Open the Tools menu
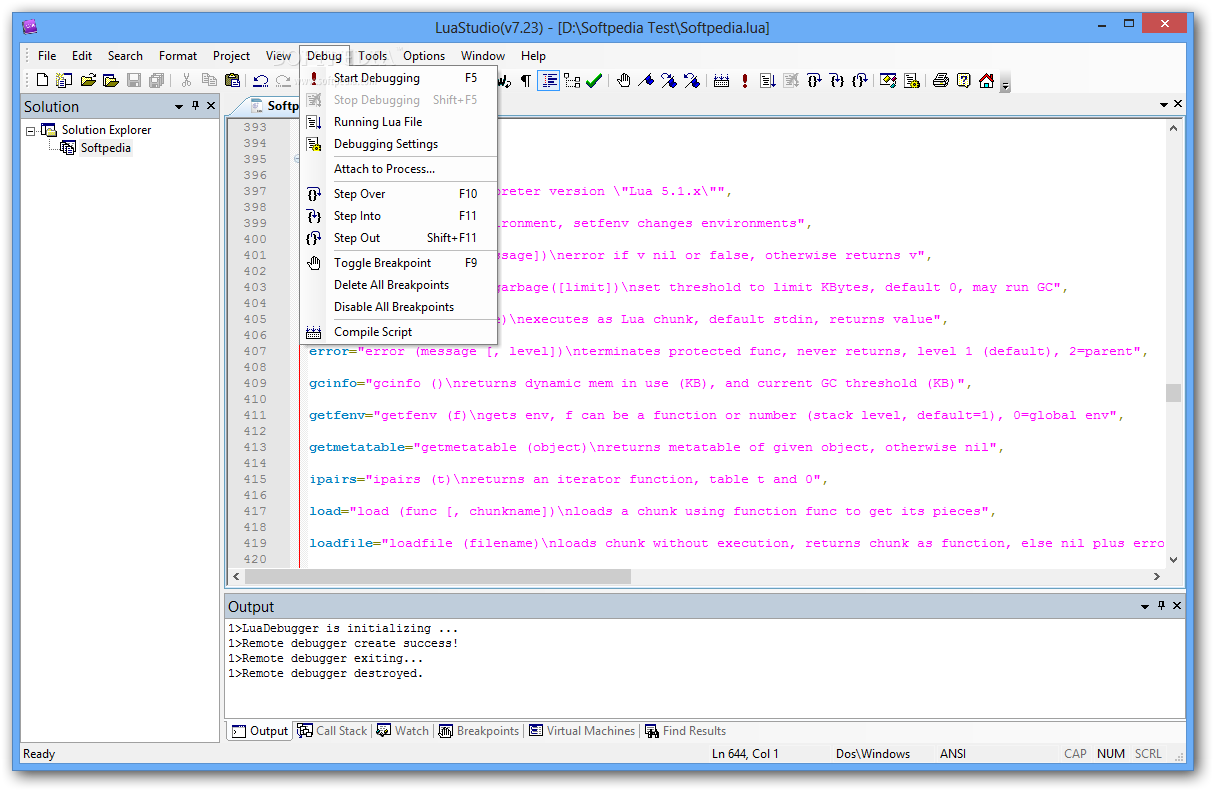 click(373, 56)
